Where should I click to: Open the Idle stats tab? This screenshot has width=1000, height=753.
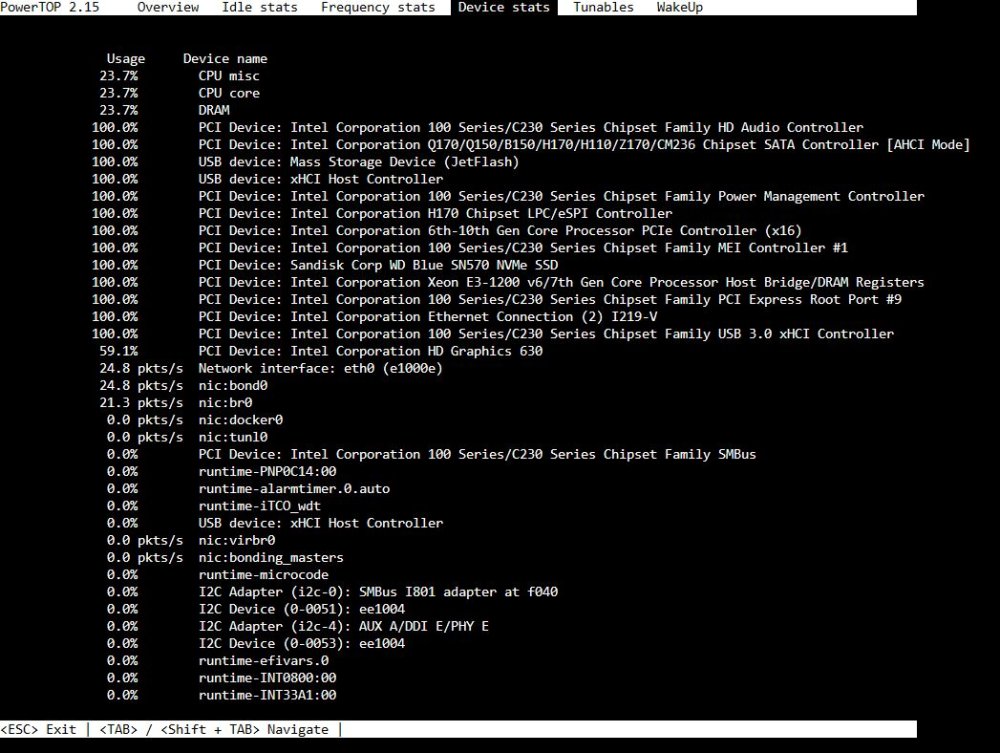(260, 8)
